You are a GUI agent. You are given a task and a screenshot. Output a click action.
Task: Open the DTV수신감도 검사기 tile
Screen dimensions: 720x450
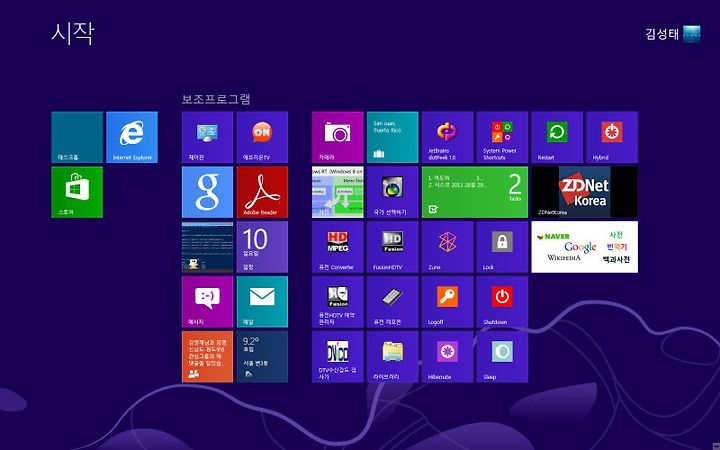pos(338,356)
